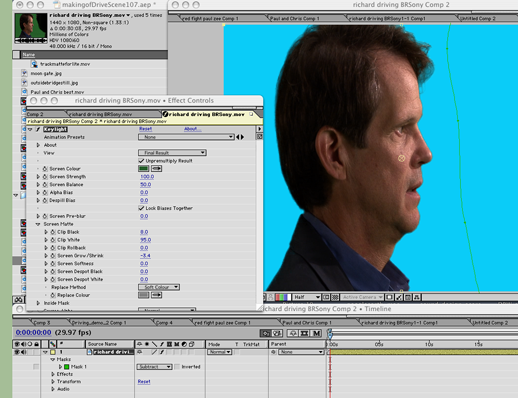The width and height of the screenshot is (518, 398).
Task: Click next animation preset arrow
Action: click(242, 137)
